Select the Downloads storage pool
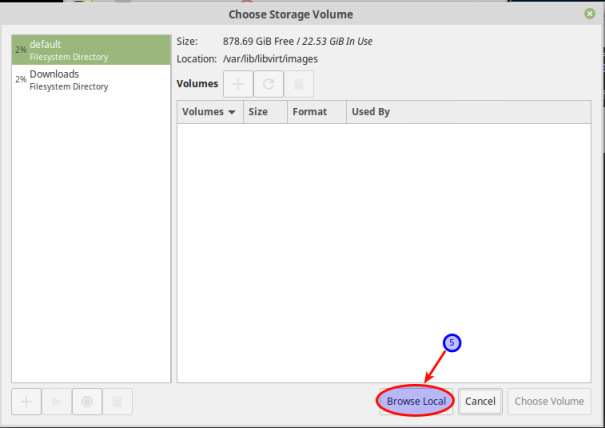The image size is (605, 428). (91, 80)
